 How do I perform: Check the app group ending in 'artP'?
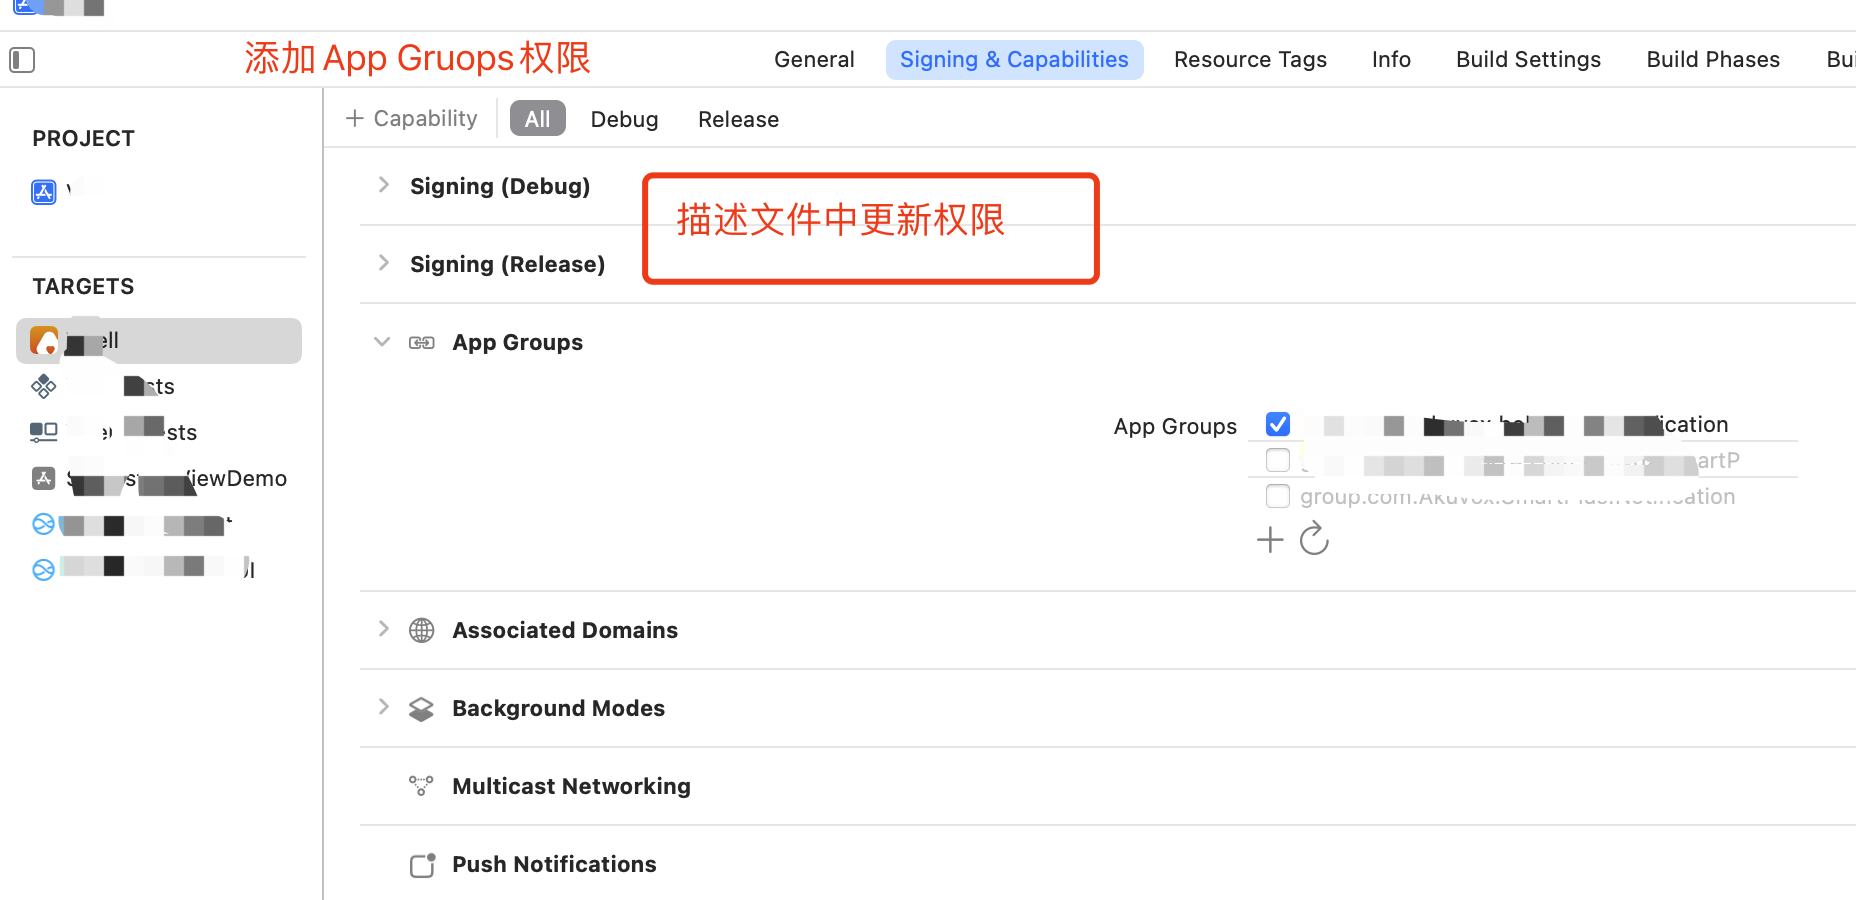(1278, 460)
